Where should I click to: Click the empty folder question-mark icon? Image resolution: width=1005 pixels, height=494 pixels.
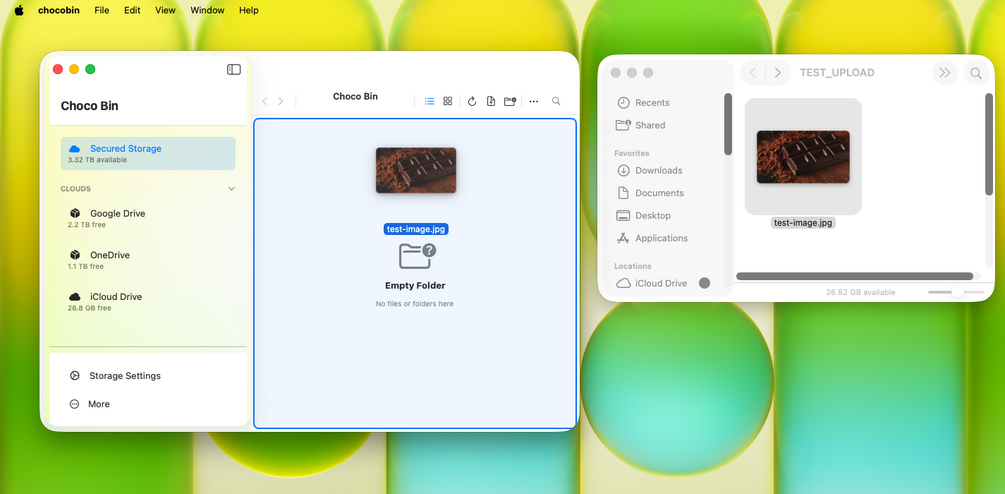[x=417, y=256]
